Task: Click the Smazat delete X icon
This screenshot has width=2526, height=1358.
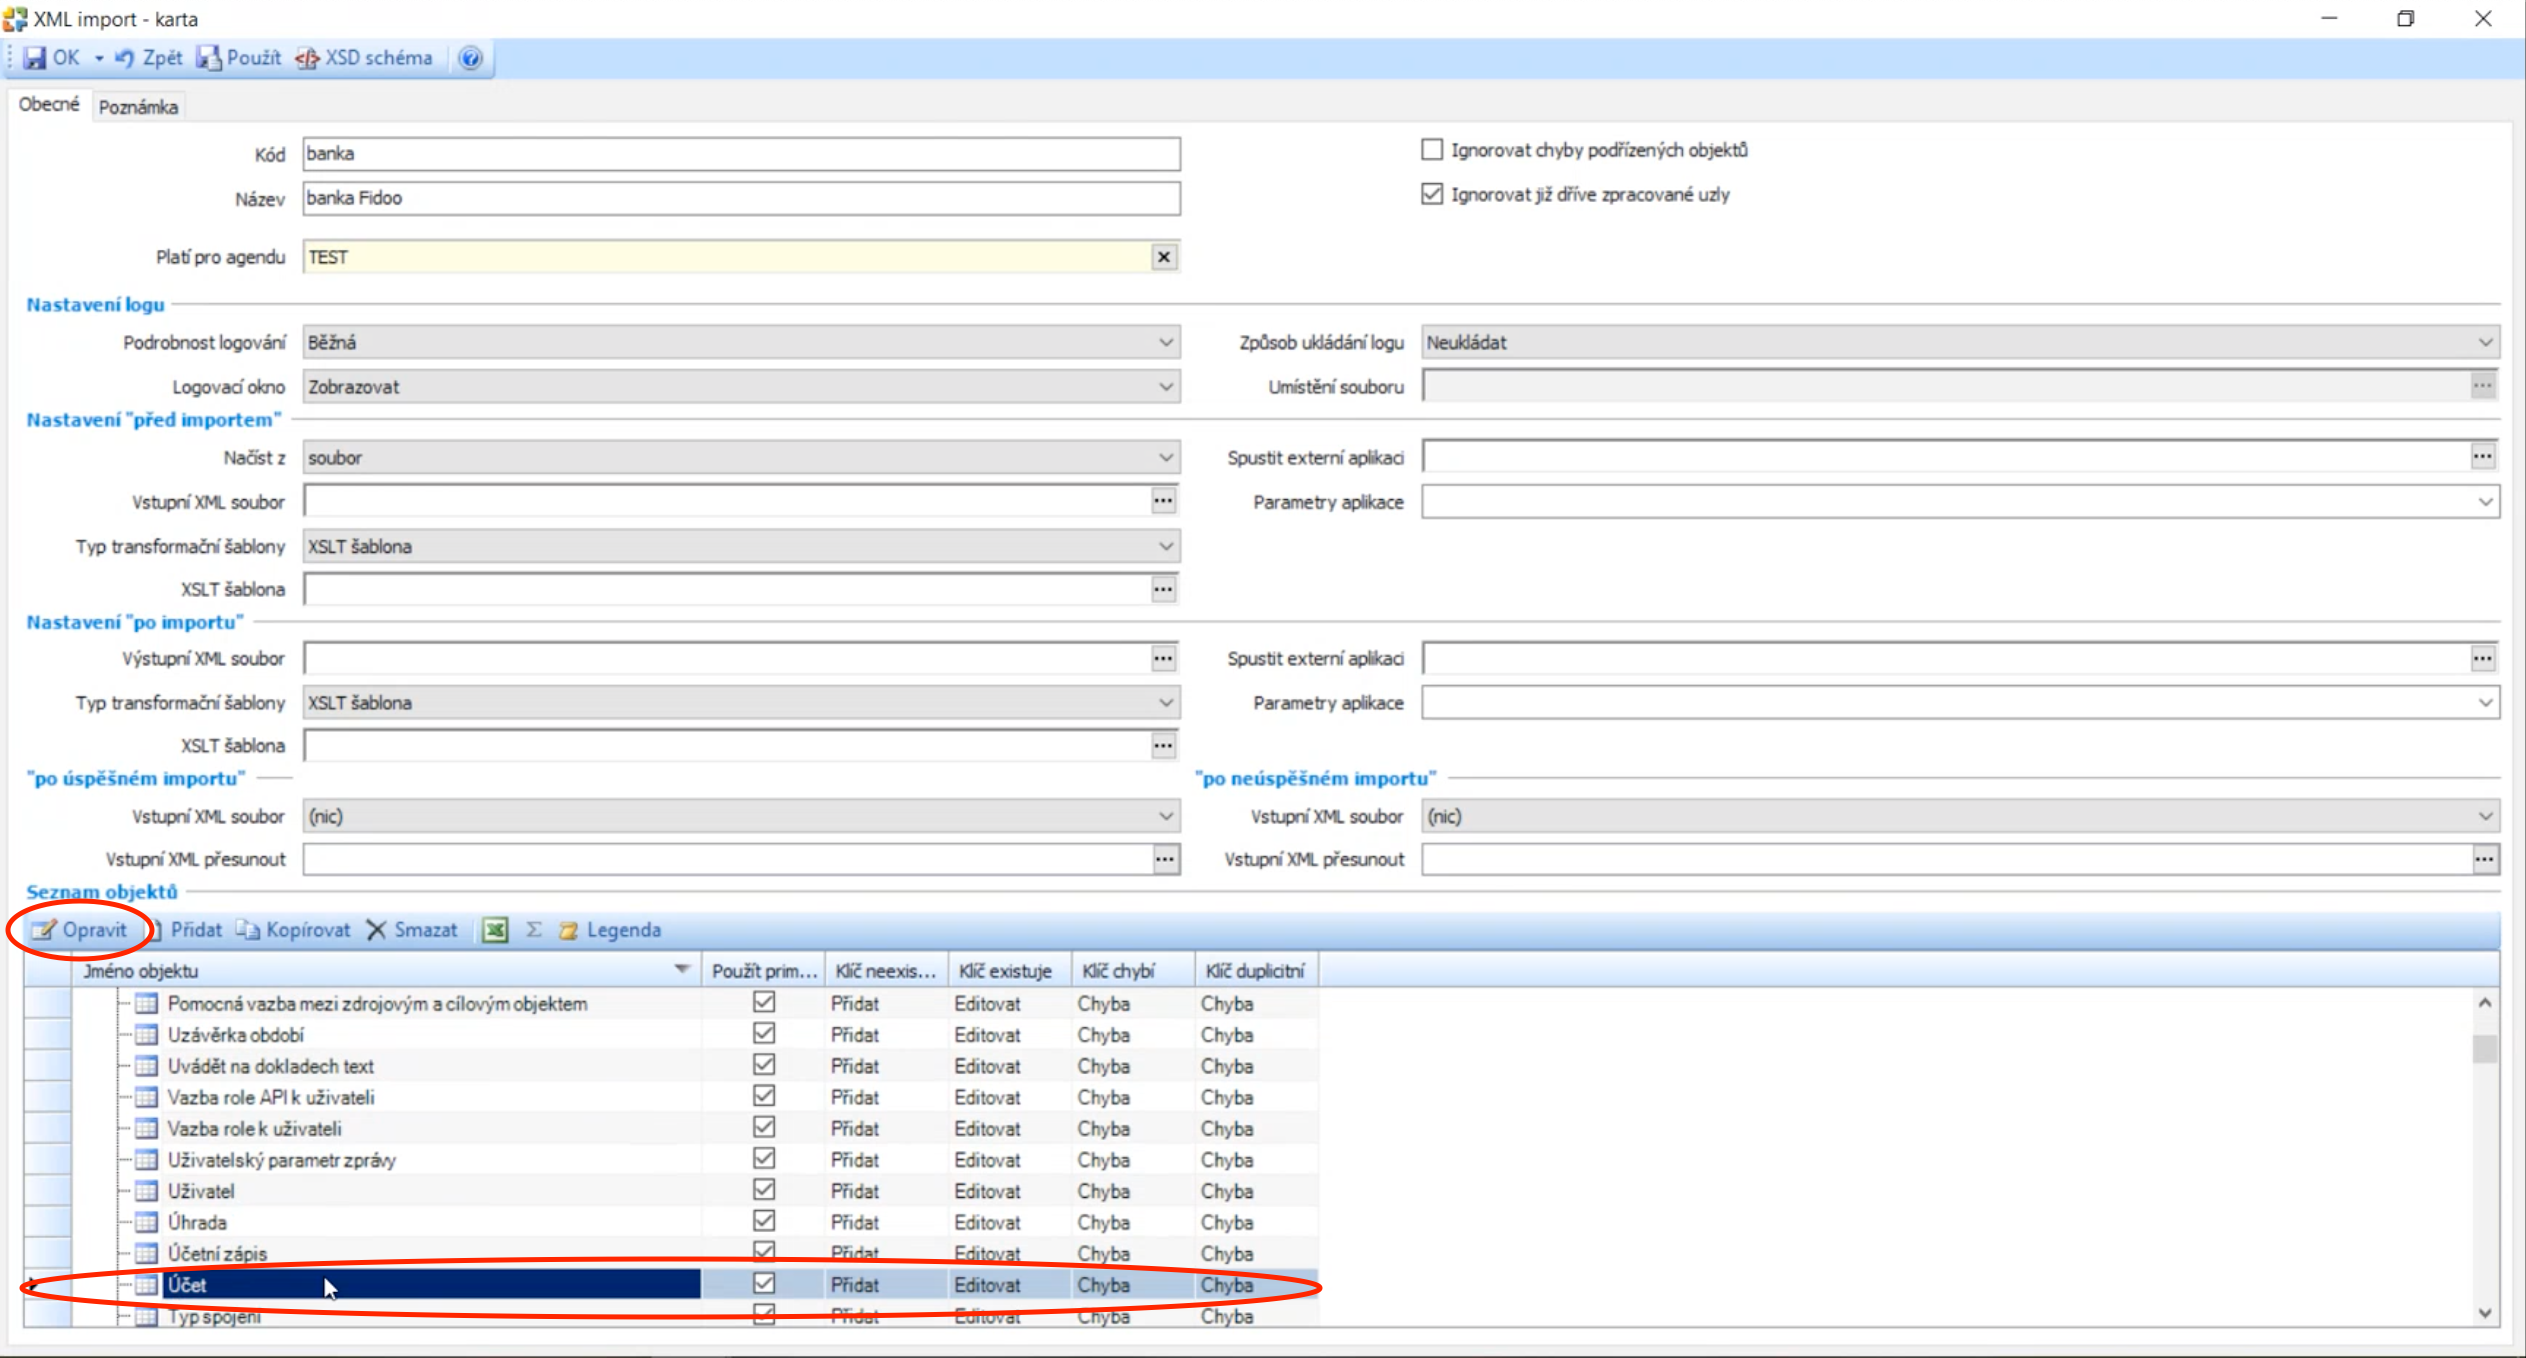Action: point(376,930)
